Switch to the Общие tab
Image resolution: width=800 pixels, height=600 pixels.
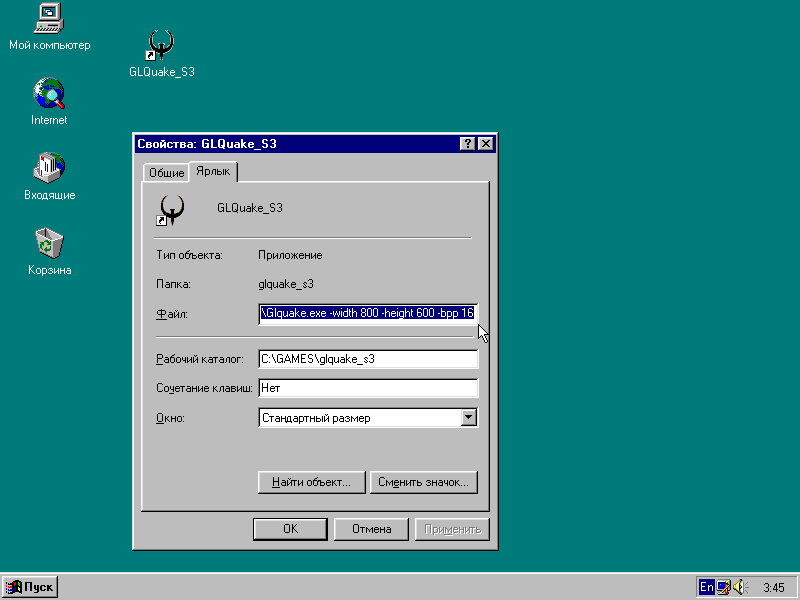coord(166,172)
